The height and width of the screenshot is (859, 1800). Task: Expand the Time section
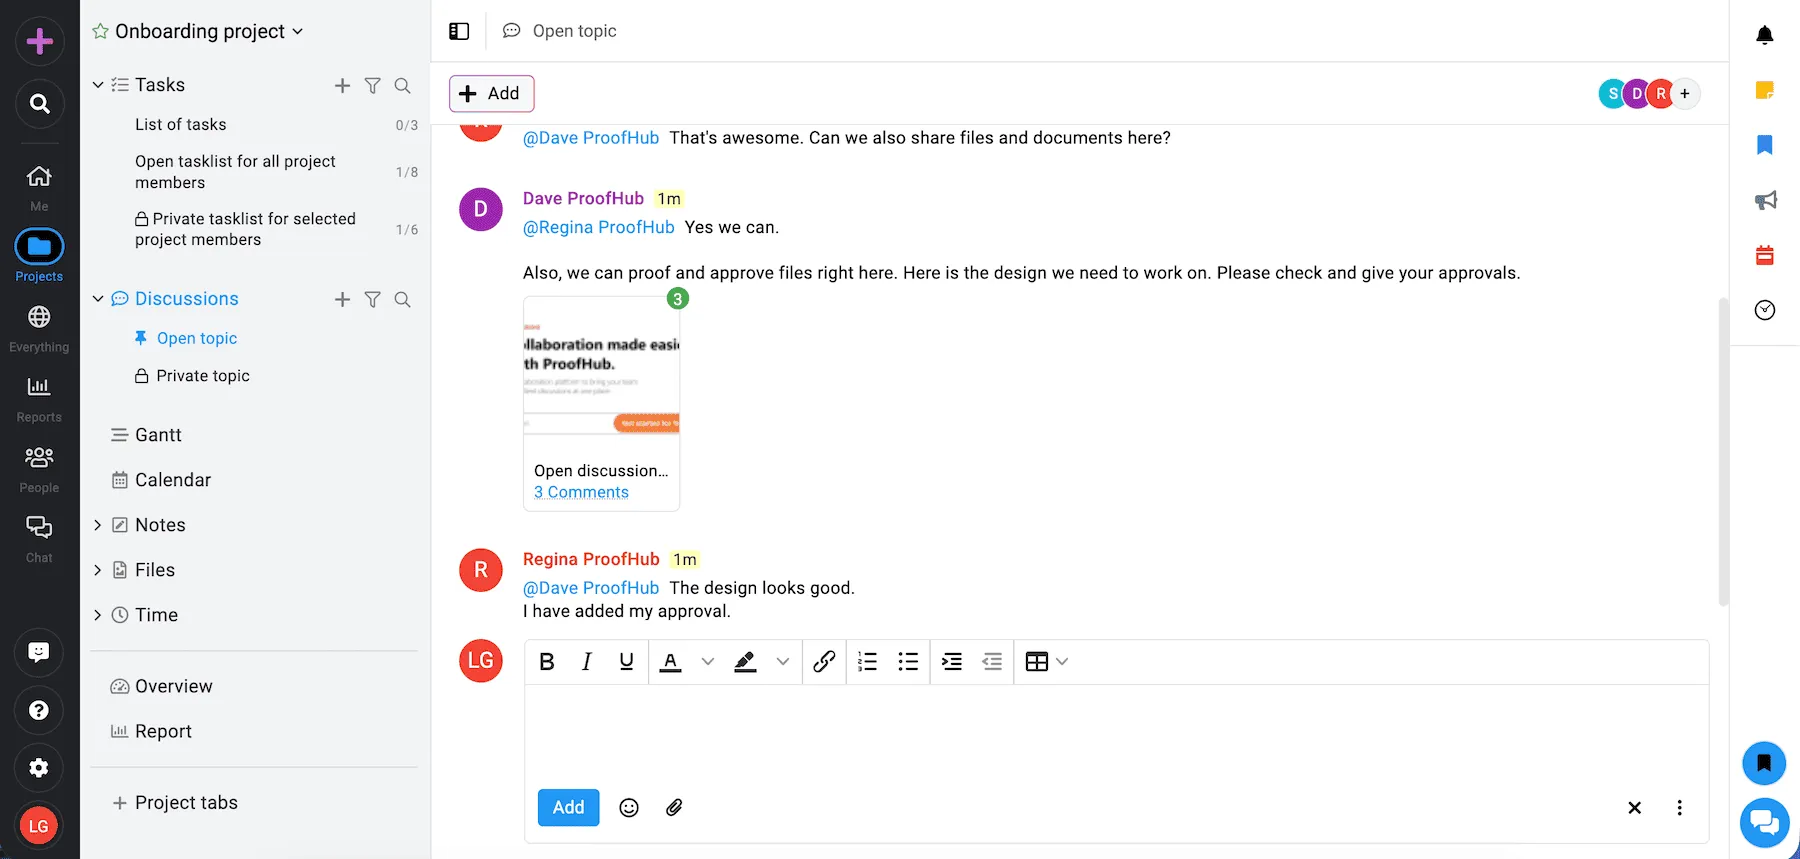pos(97,615)
